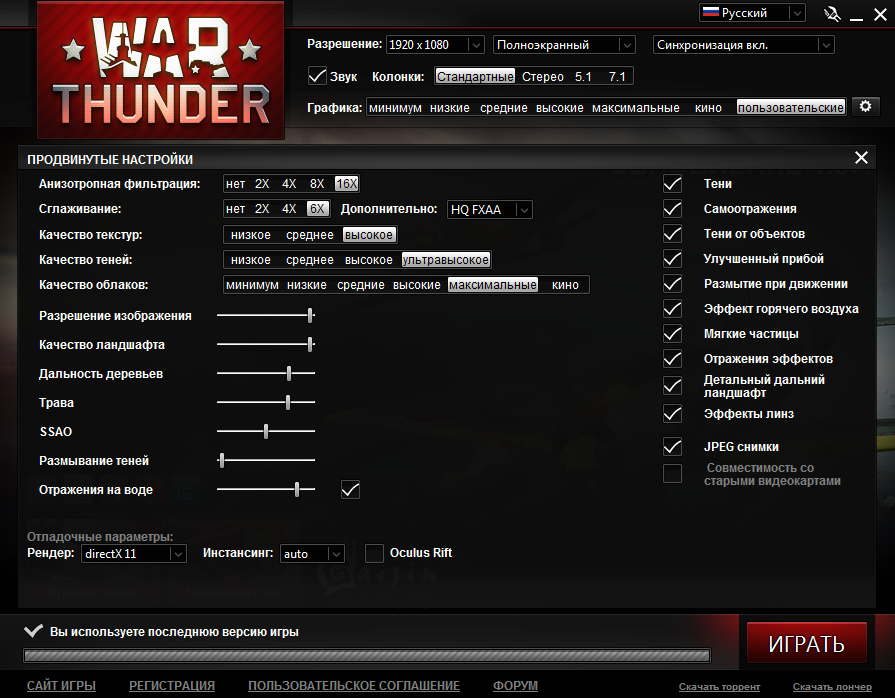This screenshot has width=895, height=698.
Task: Choose Стандартные speakers option
Action: click(x=475, y=76)
